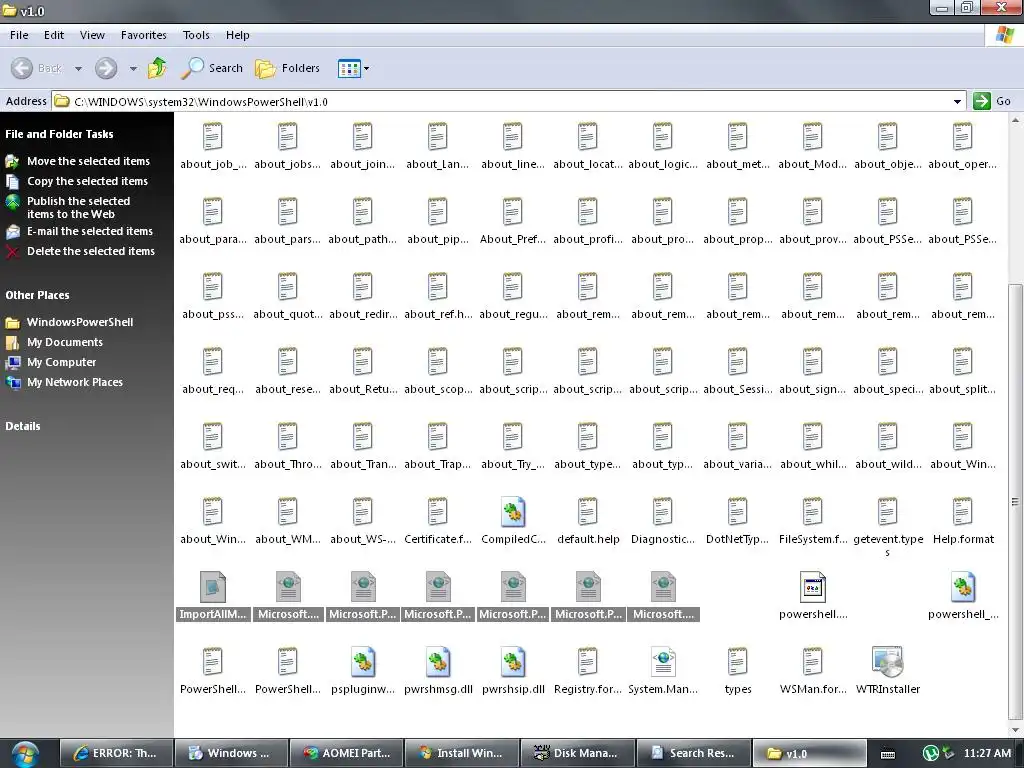Open the Help menu
The width and height of the screenshot is (1024, 768).
(x=238, y=35)
